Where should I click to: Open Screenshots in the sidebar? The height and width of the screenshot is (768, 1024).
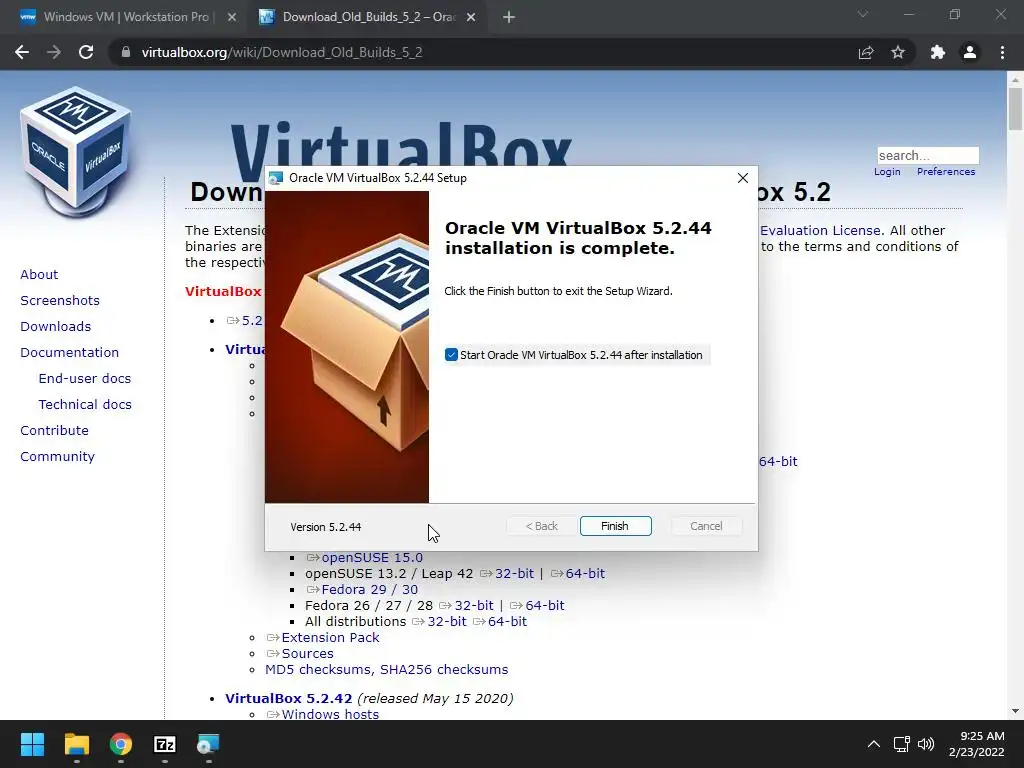tap(60, 300)
